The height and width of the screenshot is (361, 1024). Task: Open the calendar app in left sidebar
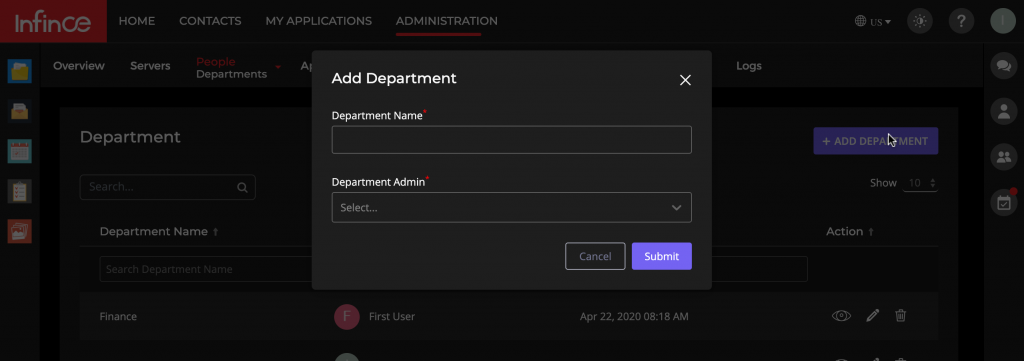(x=20, y=151)
